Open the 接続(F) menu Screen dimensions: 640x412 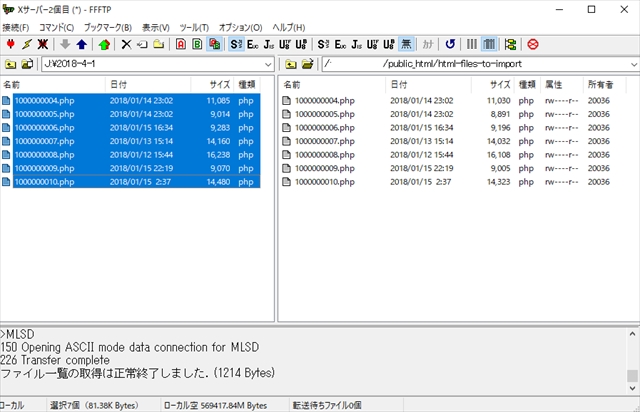[15, 27]
